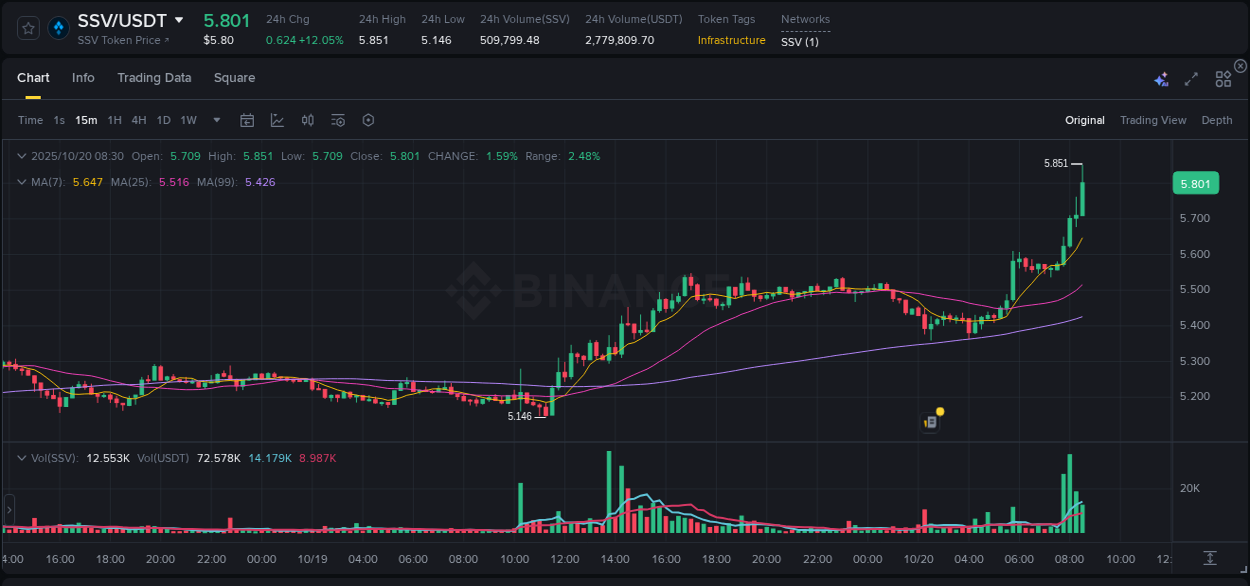Open chart settings via hexagon gear icon
Image resolution: width=1250 pixels, height=586 pixels.
[x=368, y=120]
